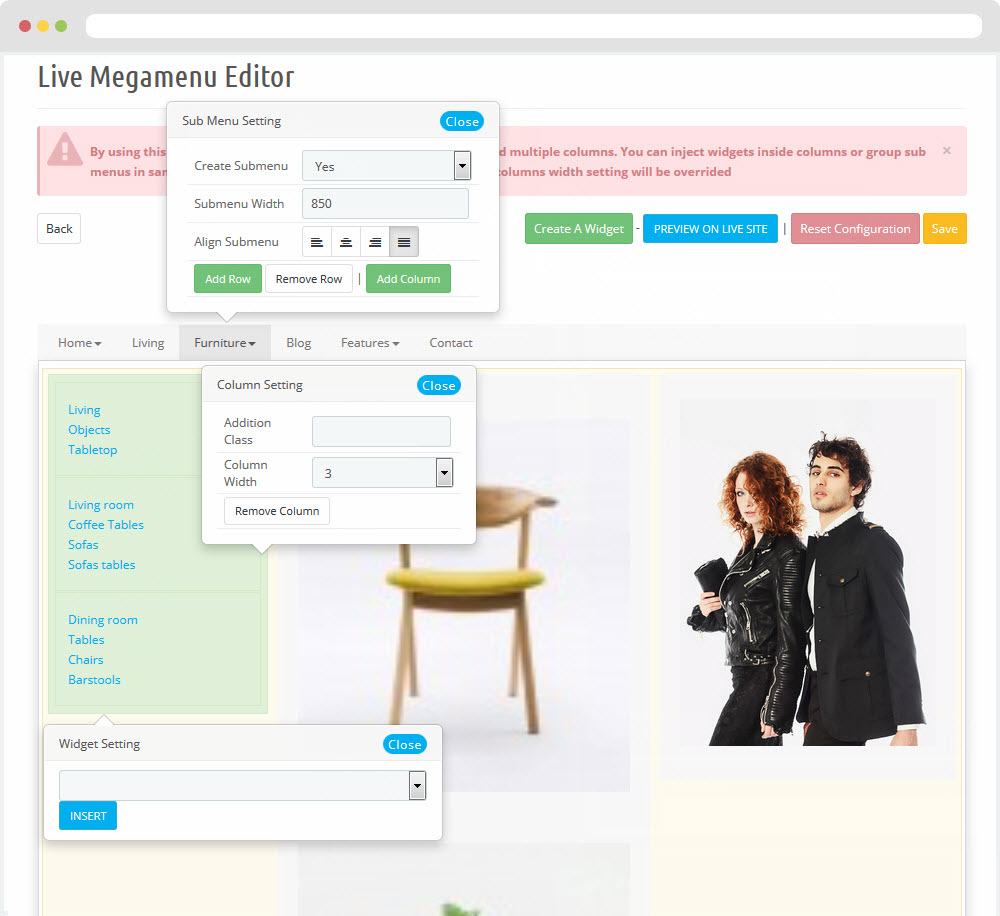Open the Furniture menu item
This screenshot has height=916, width=1000.
(224, 343)
